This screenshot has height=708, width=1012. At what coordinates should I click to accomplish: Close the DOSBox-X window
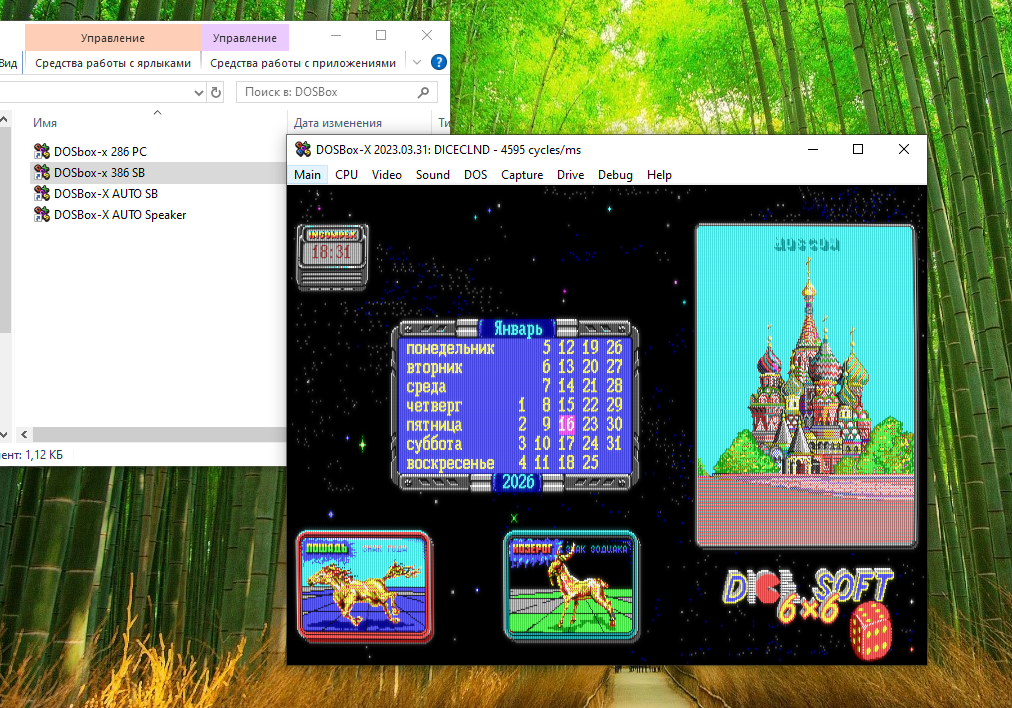[904, 149]
